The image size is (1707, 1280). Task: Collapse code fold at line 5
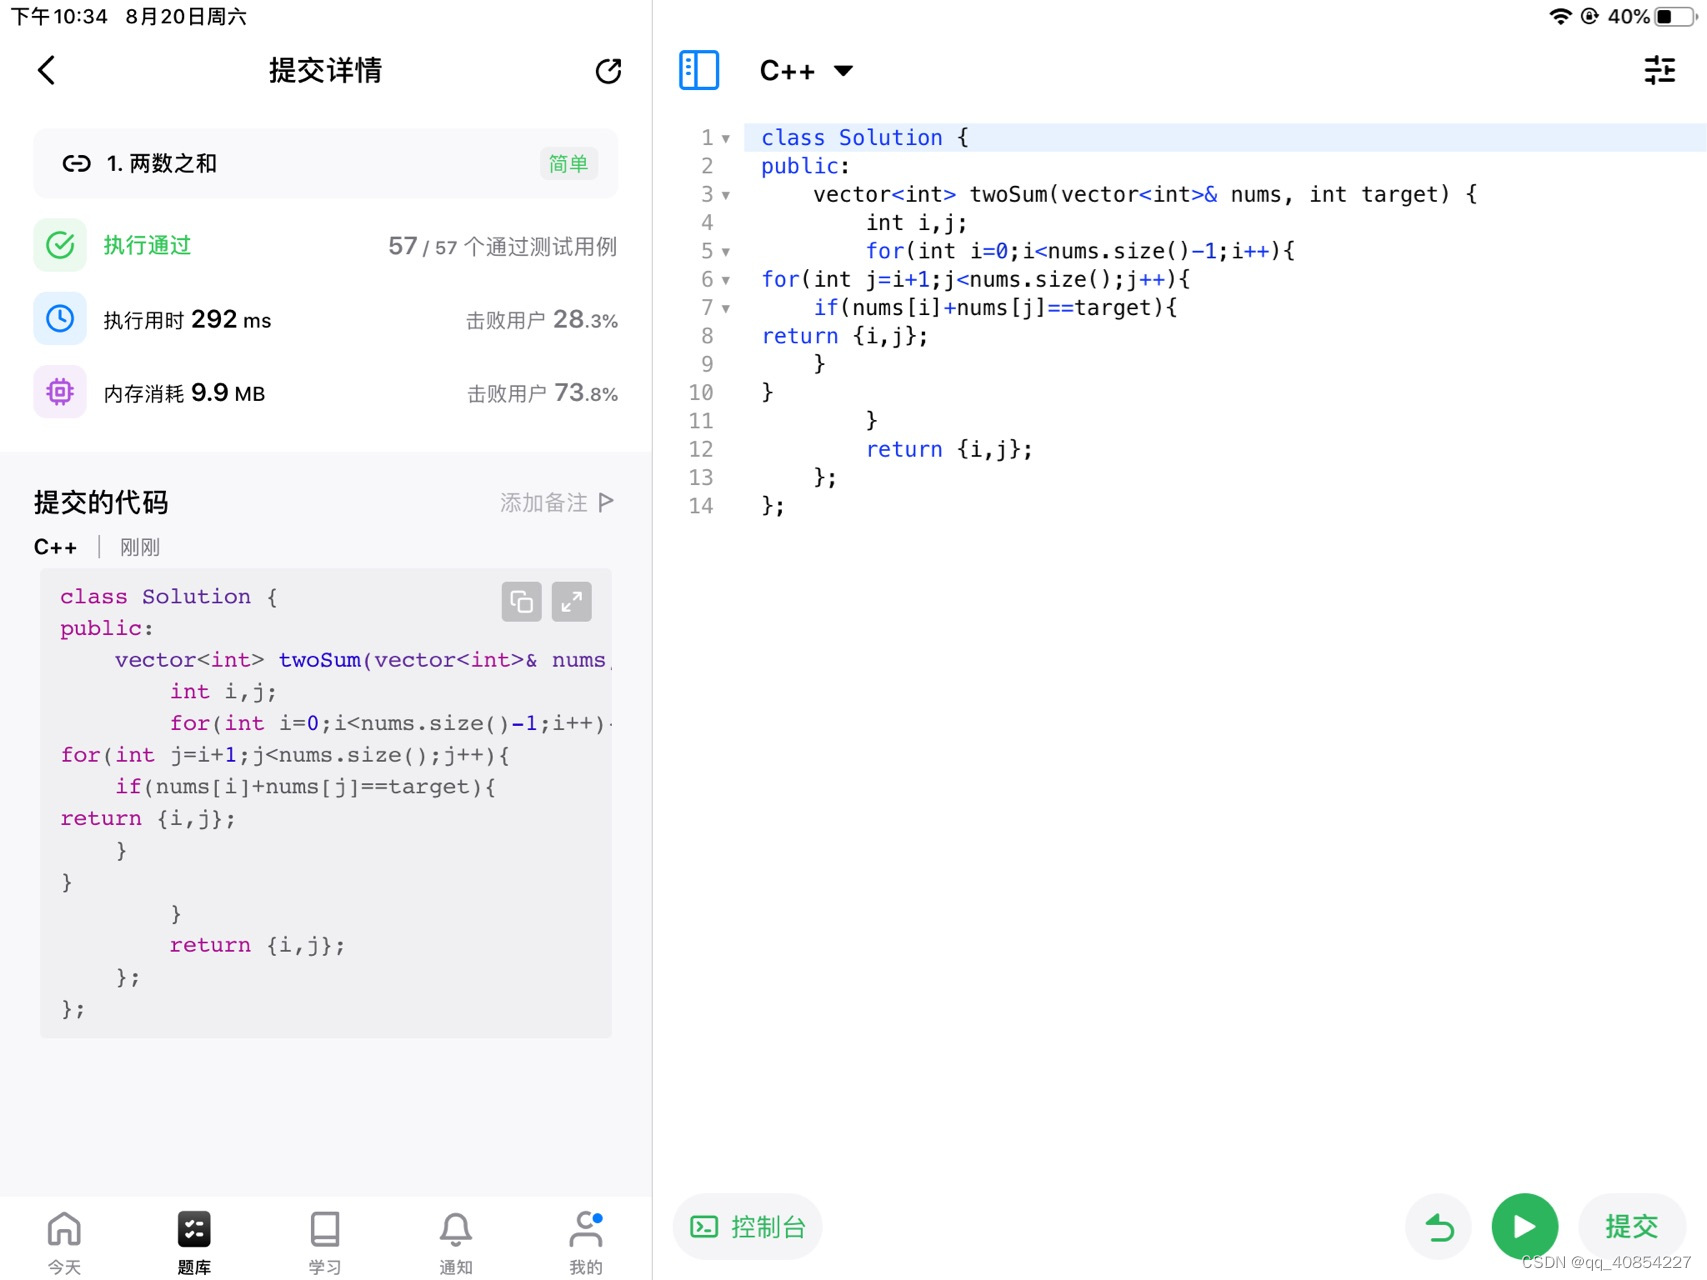point(726,252)
